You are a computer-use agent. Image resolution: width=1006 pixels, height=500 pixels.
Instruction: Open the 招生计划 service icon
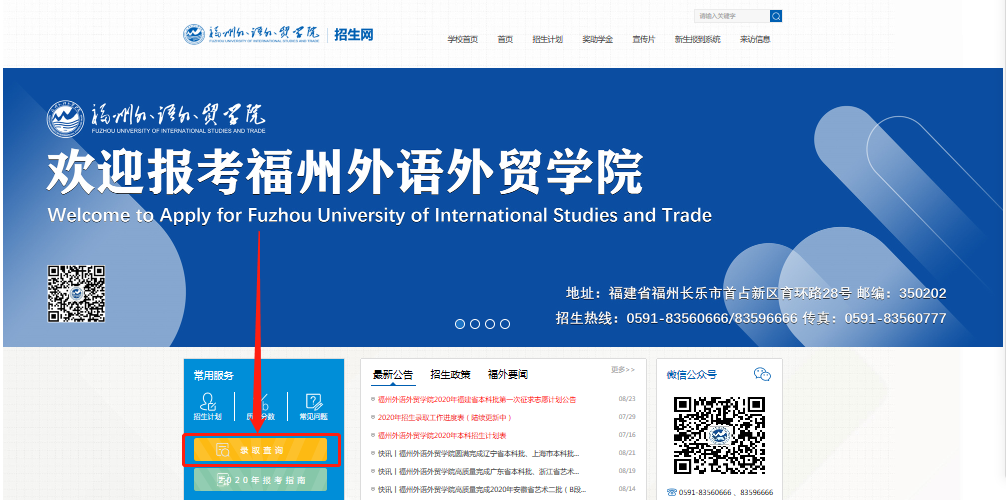click(x=208, y=407)
